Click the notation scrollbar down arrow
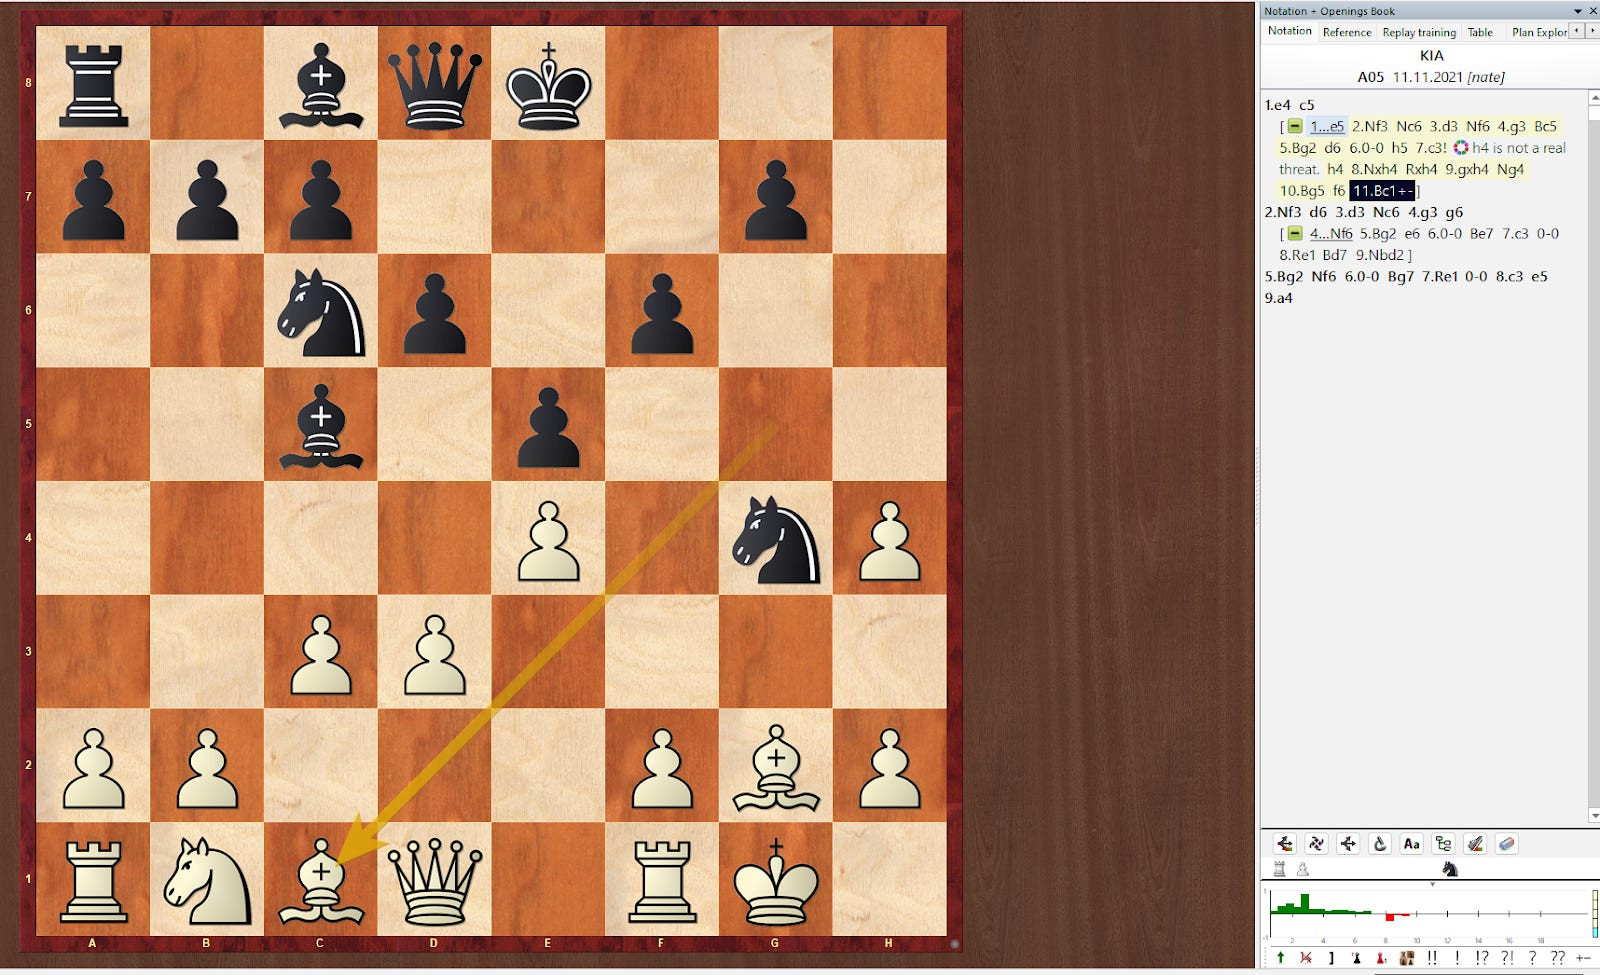The width and height of the screenshot is (1600, 975). [x=1593, y=816]
